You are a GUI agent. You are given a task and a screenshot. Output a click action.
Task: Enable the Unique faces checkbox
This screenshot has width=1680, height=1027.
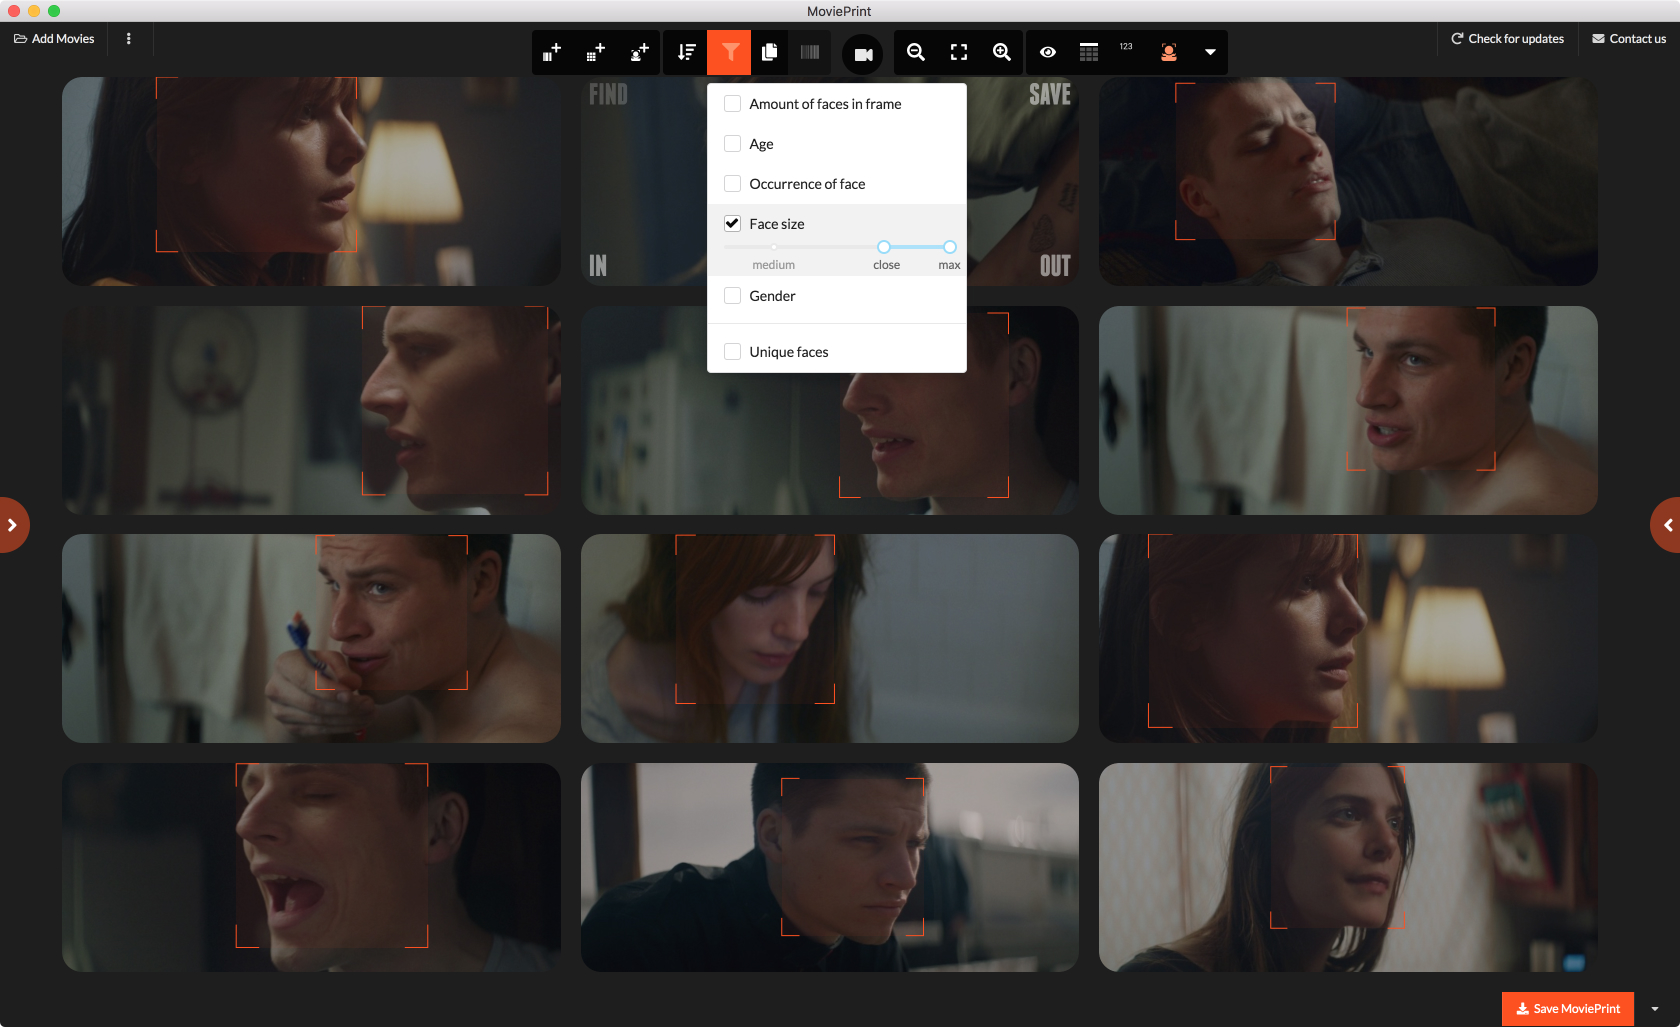(x=732, y=351)
